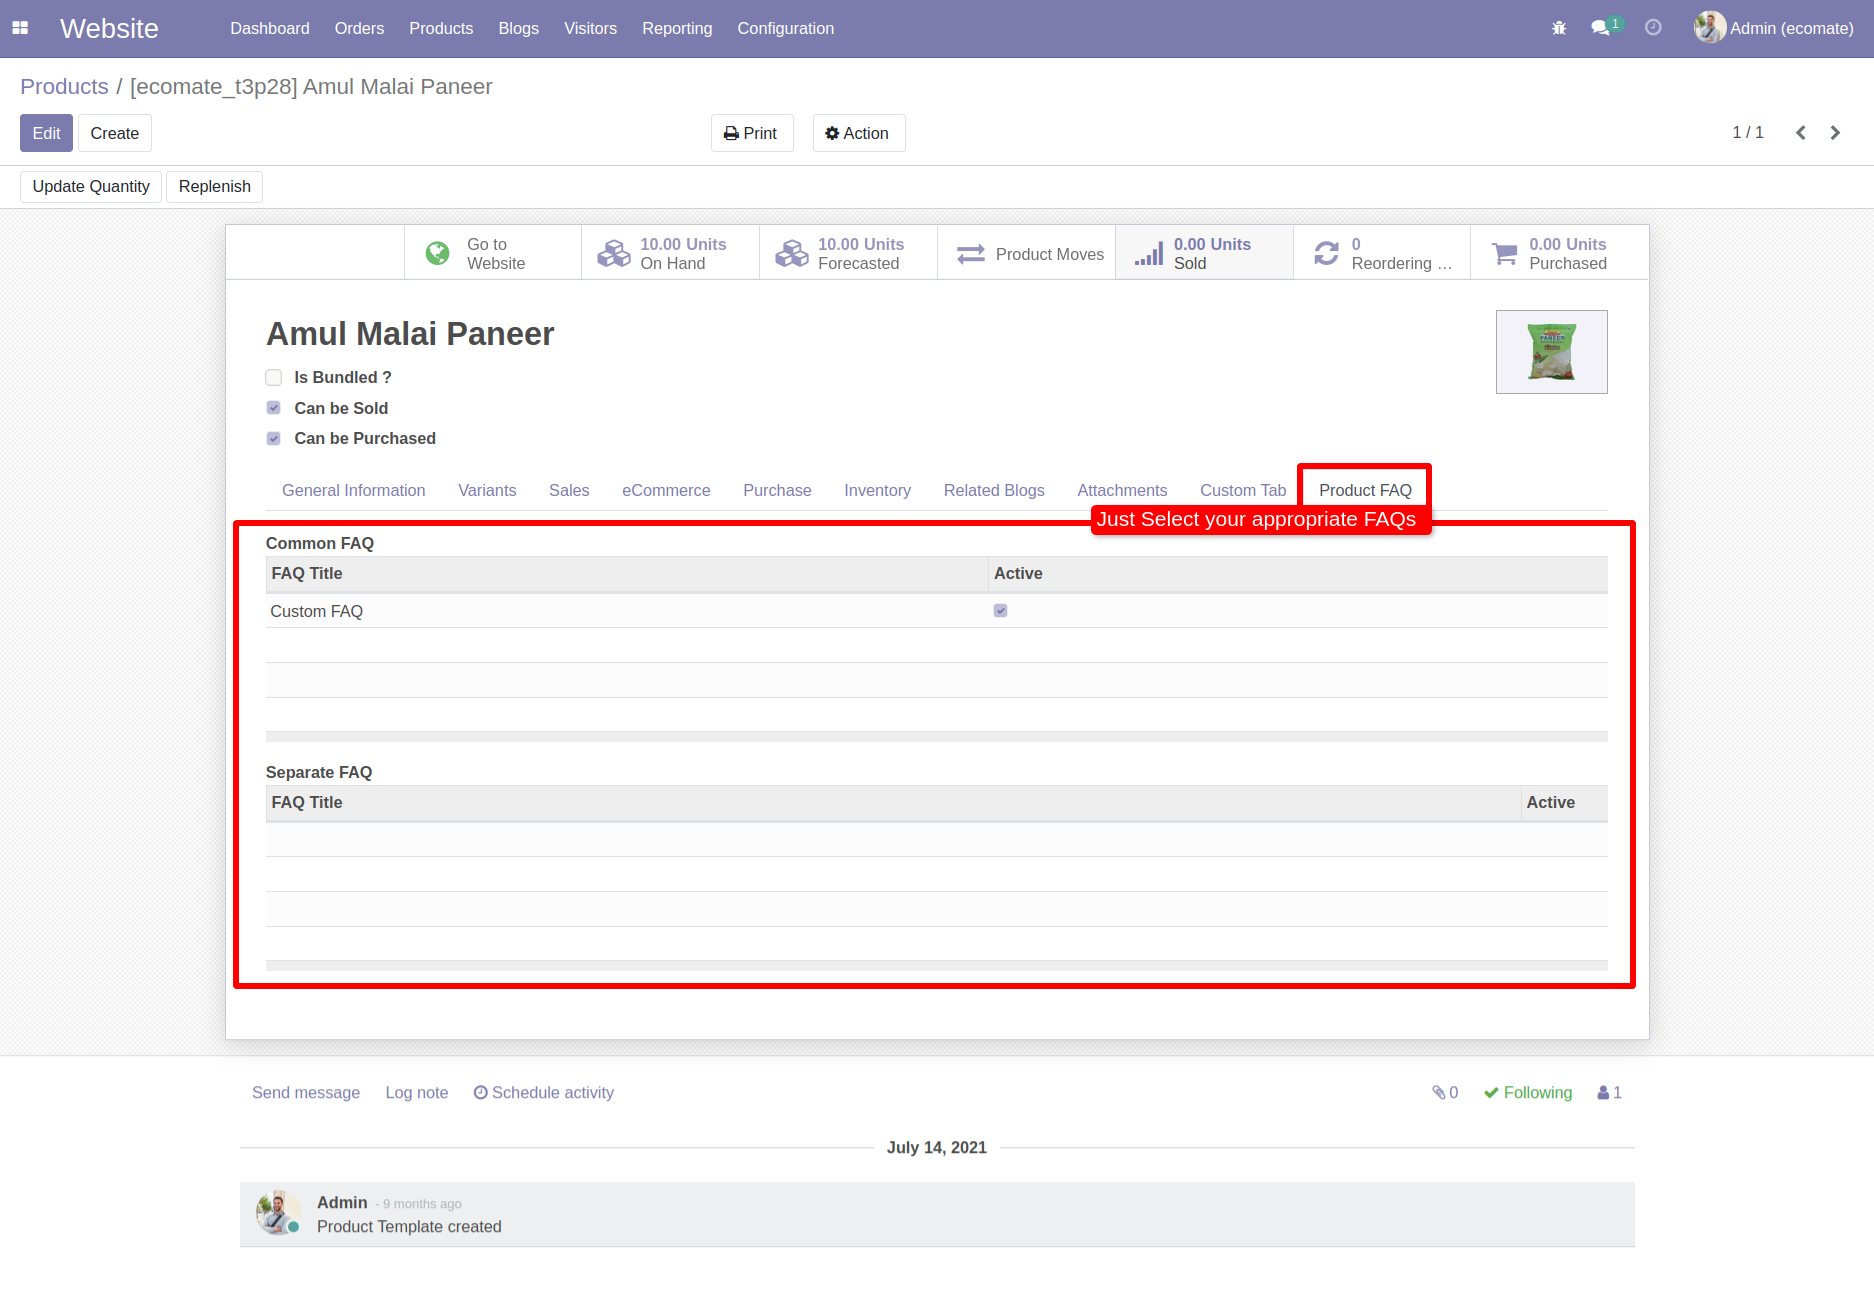Switch to eCommerce tab

tap(666, 490)
